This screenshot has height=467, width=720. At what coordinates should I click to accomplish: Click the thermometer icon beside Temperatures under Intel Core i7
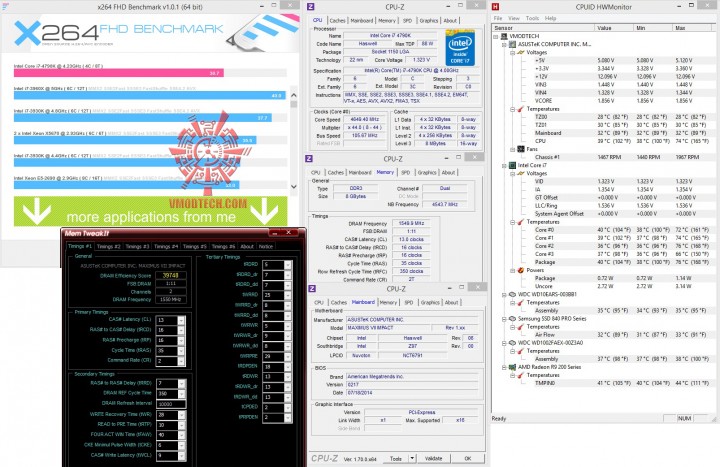click(521, 222)
